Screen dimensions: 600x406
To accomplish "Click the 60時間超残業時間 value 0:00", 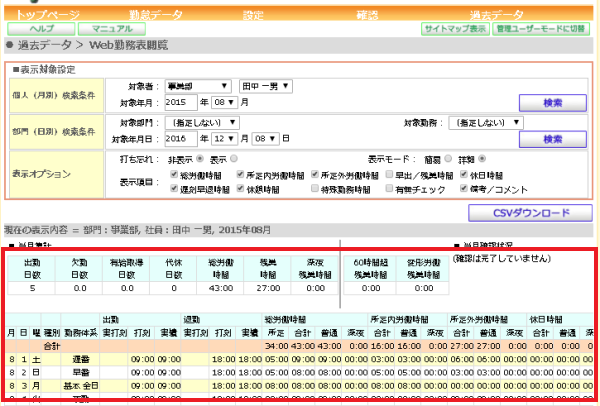I will [370, 288].
